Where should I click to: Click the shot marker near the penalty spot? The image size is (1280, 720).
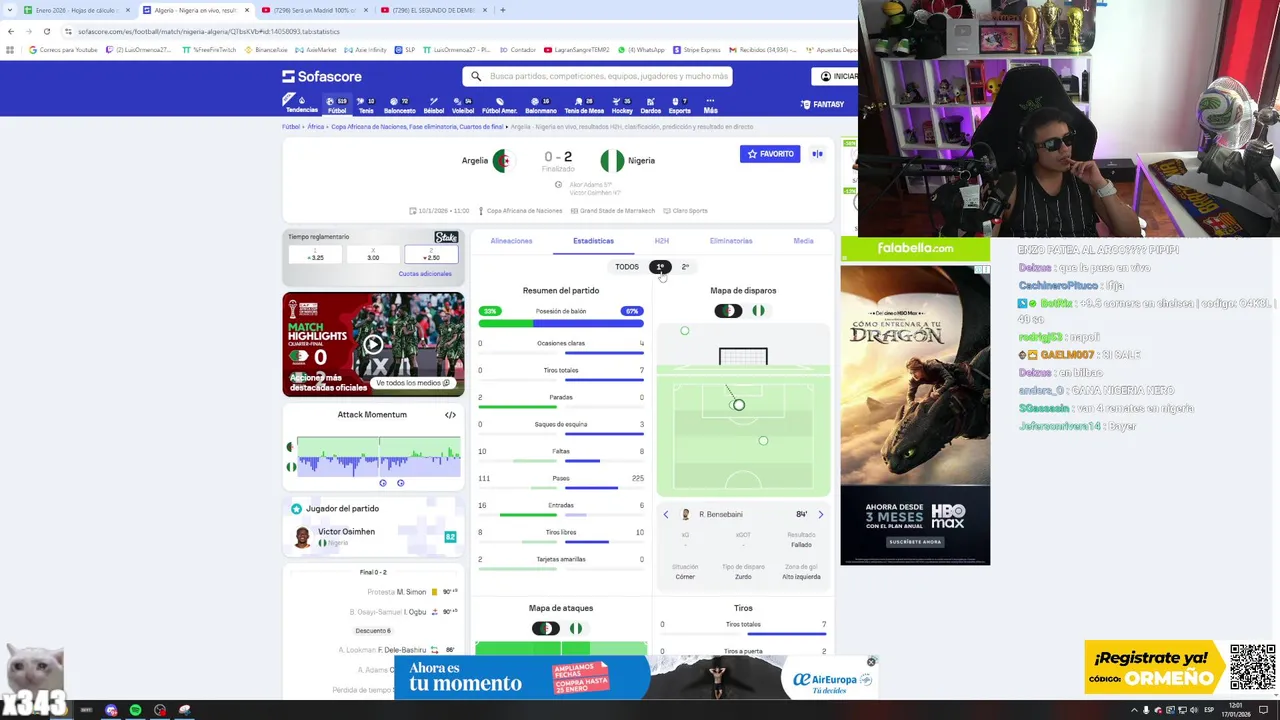[x=738, y=405]
